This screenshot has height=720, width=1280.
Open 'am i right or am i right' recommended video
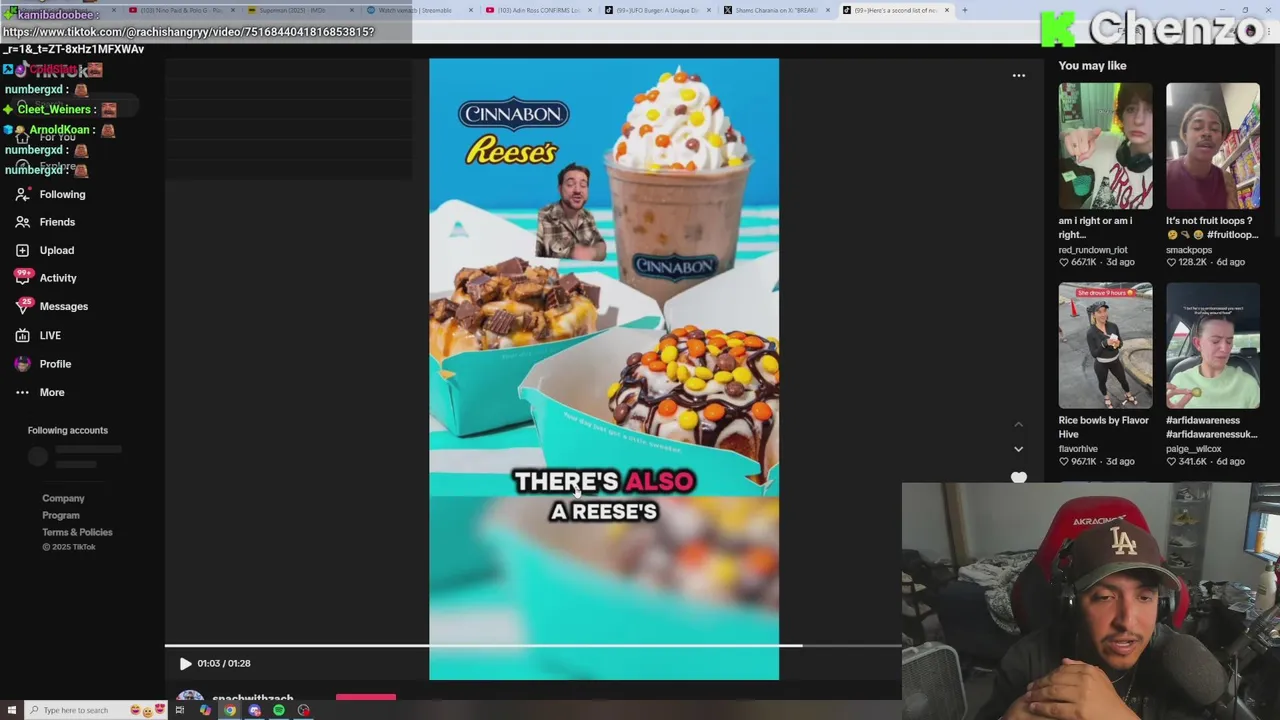(x=1105, y=147)
